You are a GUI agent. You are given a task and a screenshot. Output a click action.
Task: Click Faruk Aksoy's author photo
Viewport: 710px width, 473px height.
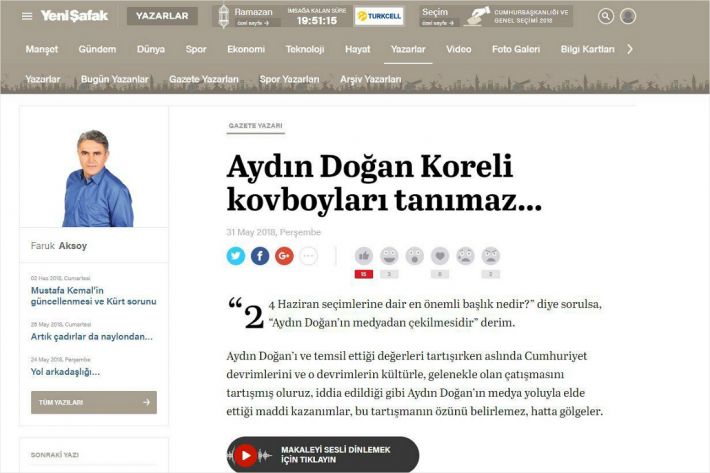pos(94,178)
